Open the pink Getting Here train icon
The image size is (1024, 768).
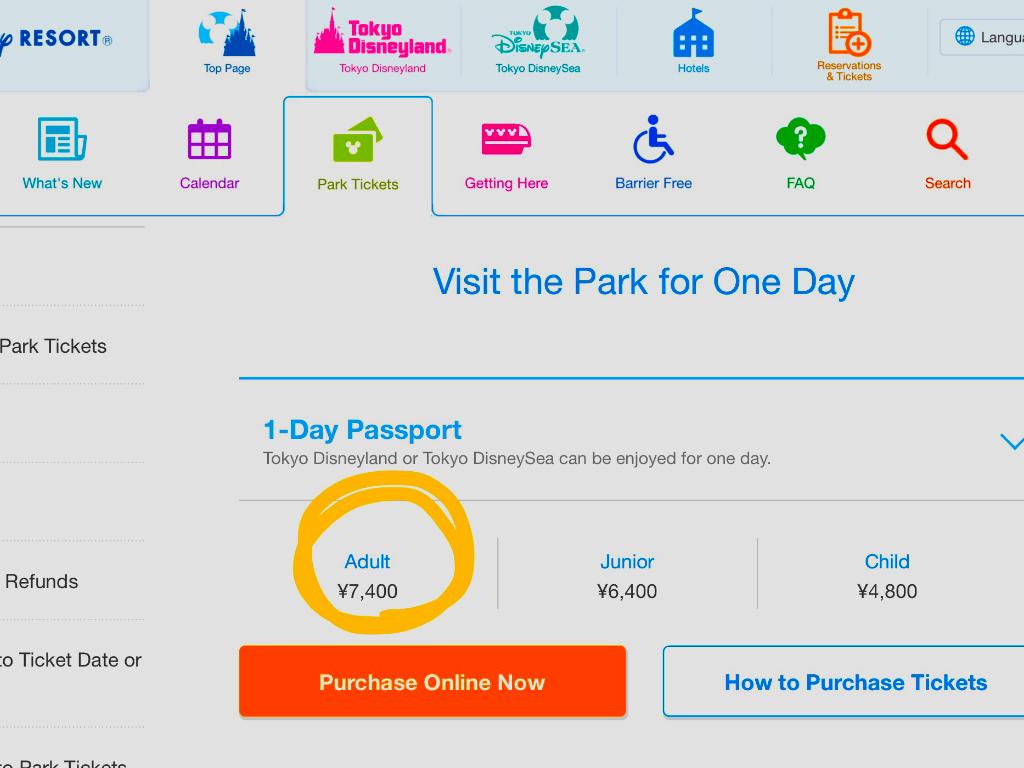pyautogui.click(x=506, y=140)
